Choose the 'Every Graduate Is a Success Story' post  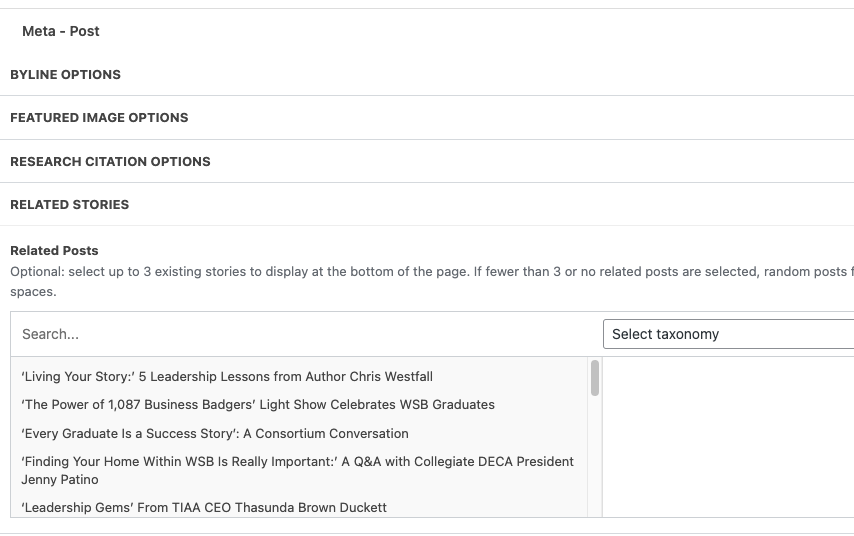215,434
